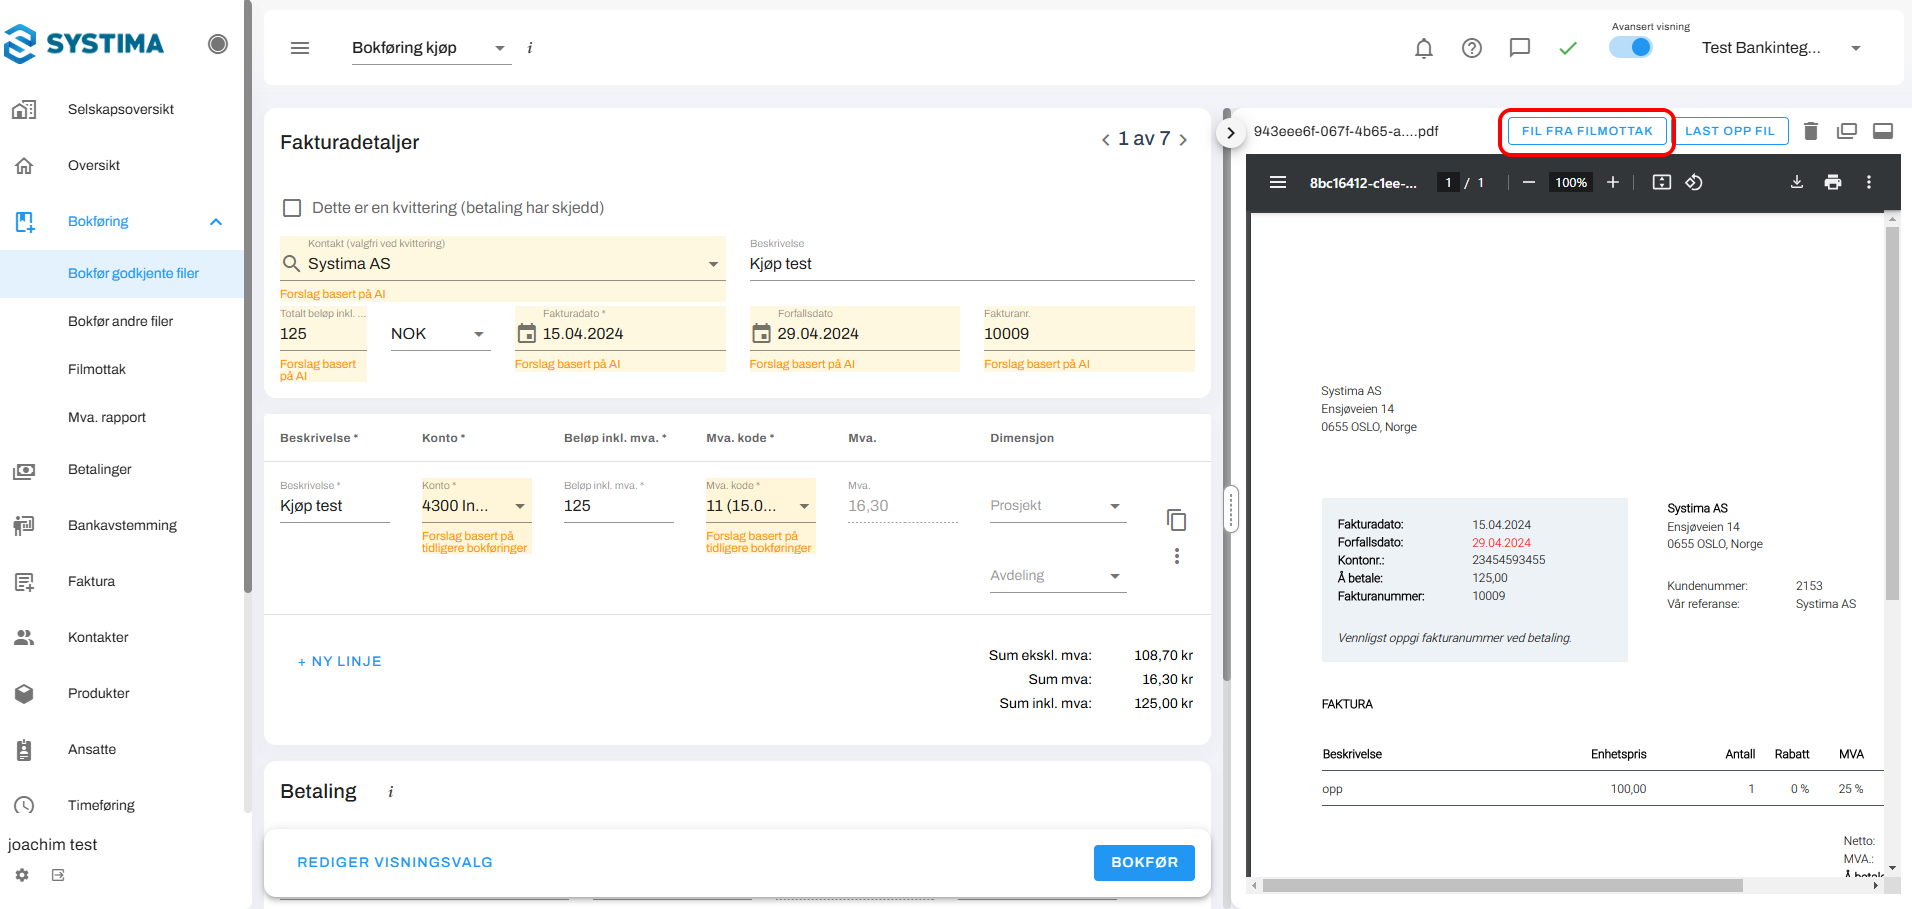
Task: Click FIL FRA FILMOTTAK button
Action: (x=1587, y=131)
